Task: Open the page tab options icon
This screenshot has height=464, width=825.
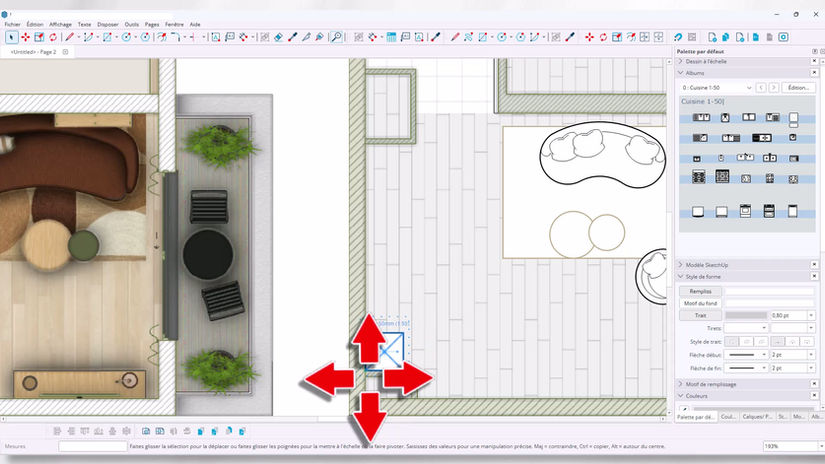Action: [x=65, y=52]
